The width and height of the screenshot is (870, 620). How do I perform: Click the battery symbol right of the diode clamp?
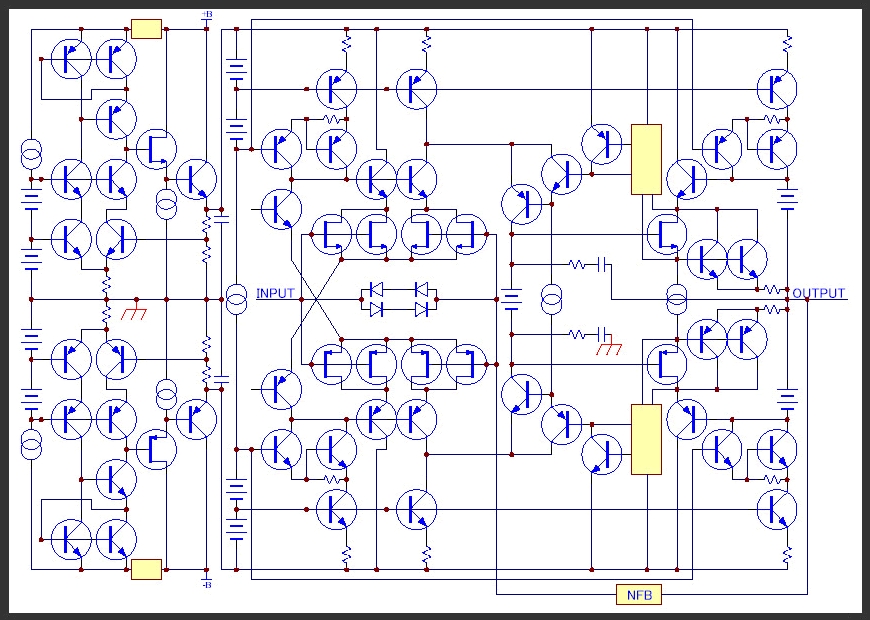[x=511, y=300]
